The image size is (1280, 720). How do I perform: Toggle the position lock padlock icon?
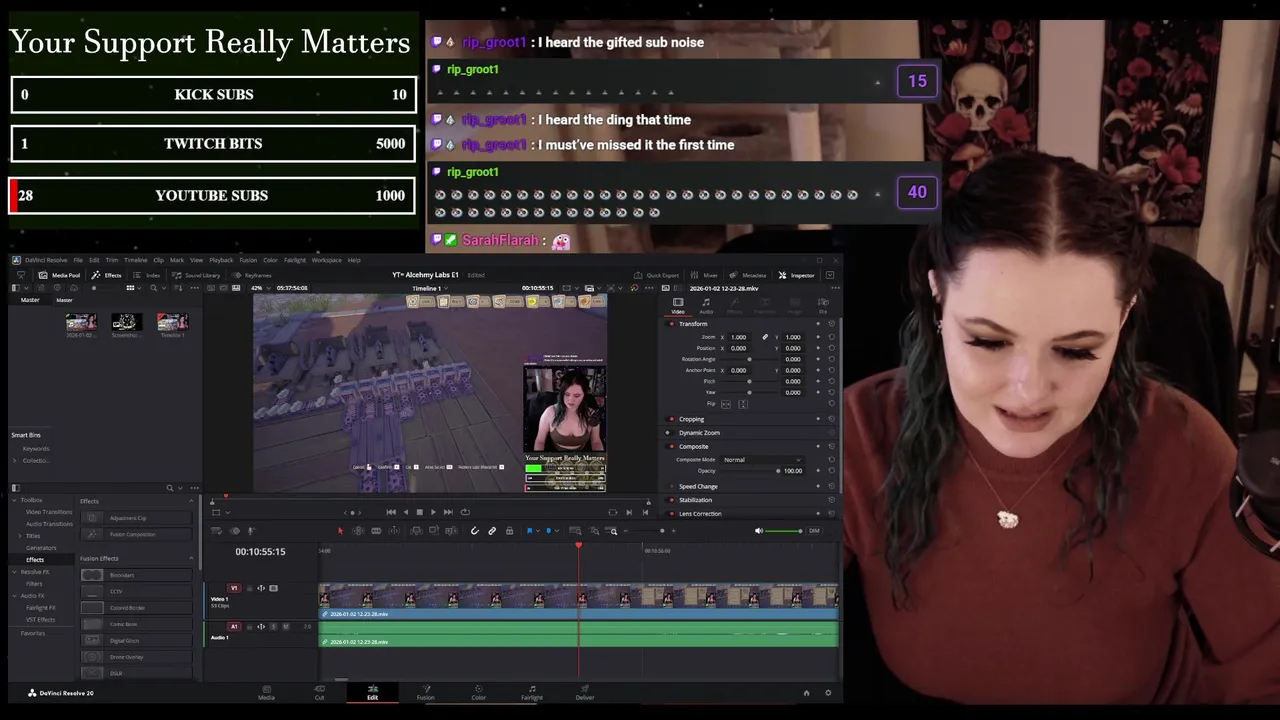[509, 531]
